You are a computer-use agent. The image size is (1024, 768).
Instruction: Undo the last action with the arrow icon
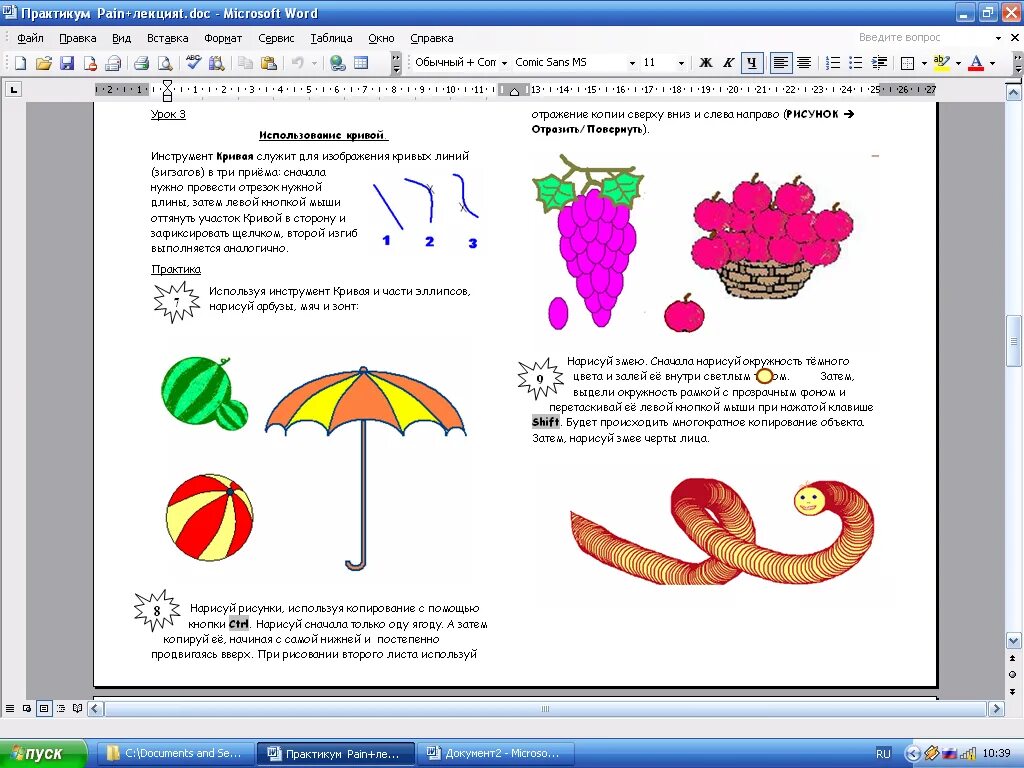(297, 63)
